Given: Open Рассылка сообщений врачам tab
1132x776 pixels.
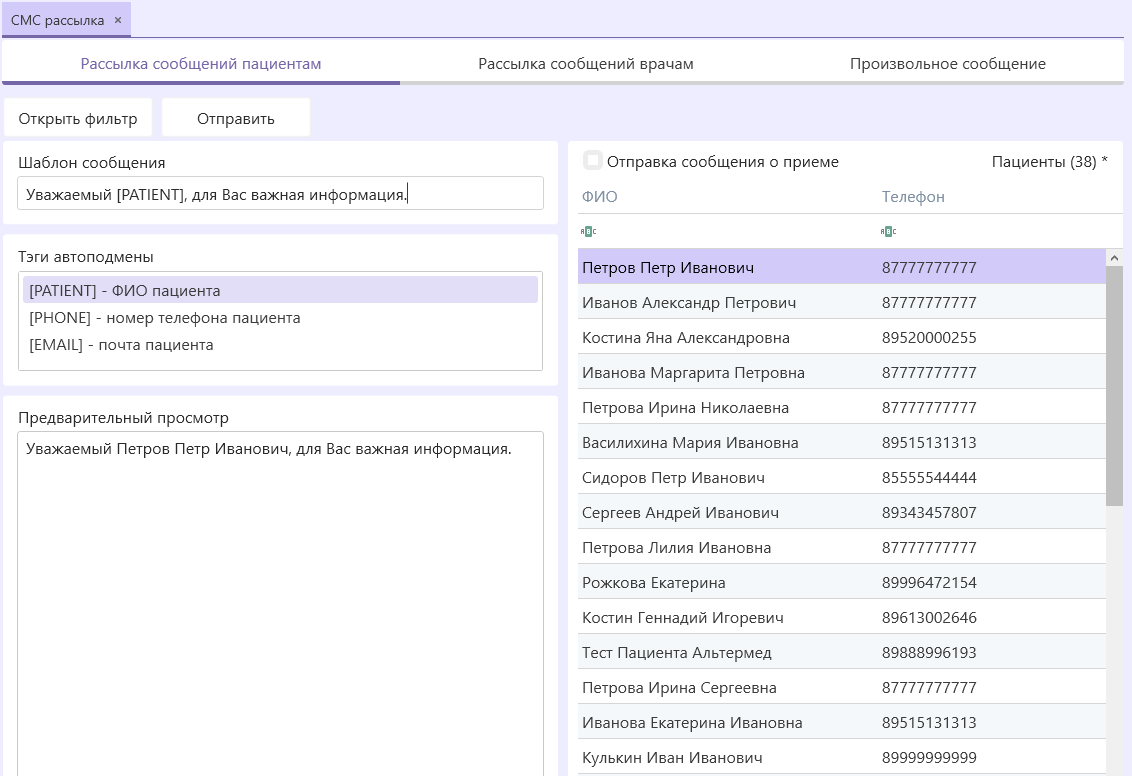Looking at the screenshot, I should [585, 64].
